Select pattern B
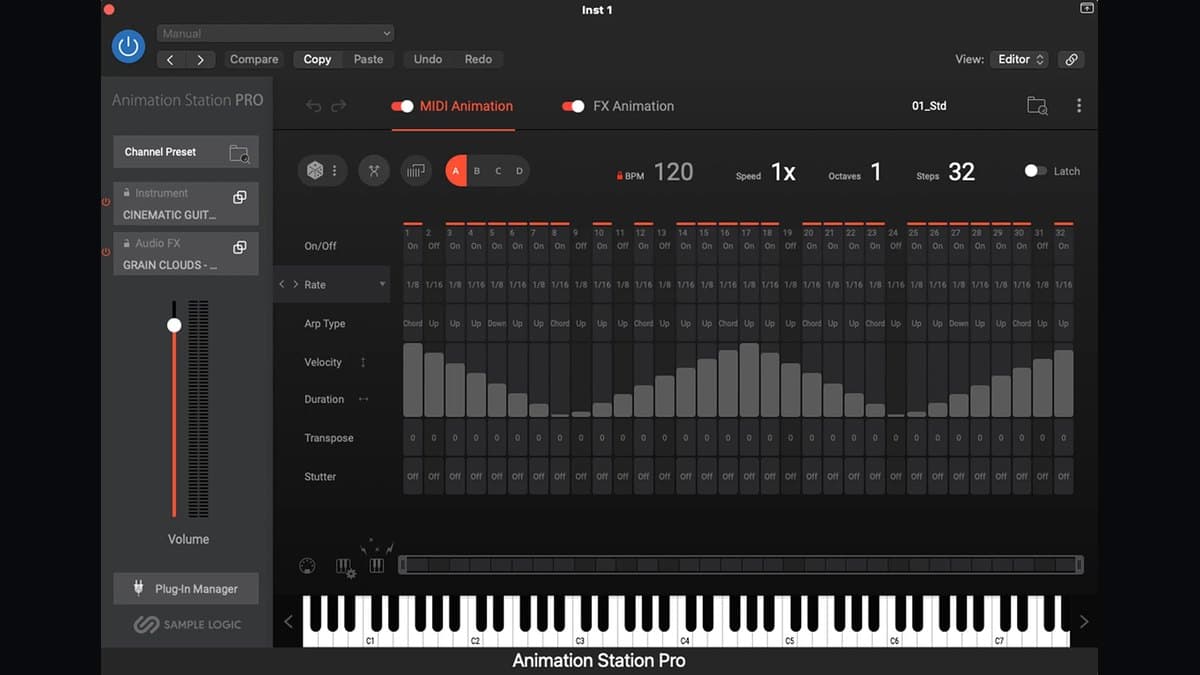The height and width of the screenshot is (675, 1200). click(477, 171)
